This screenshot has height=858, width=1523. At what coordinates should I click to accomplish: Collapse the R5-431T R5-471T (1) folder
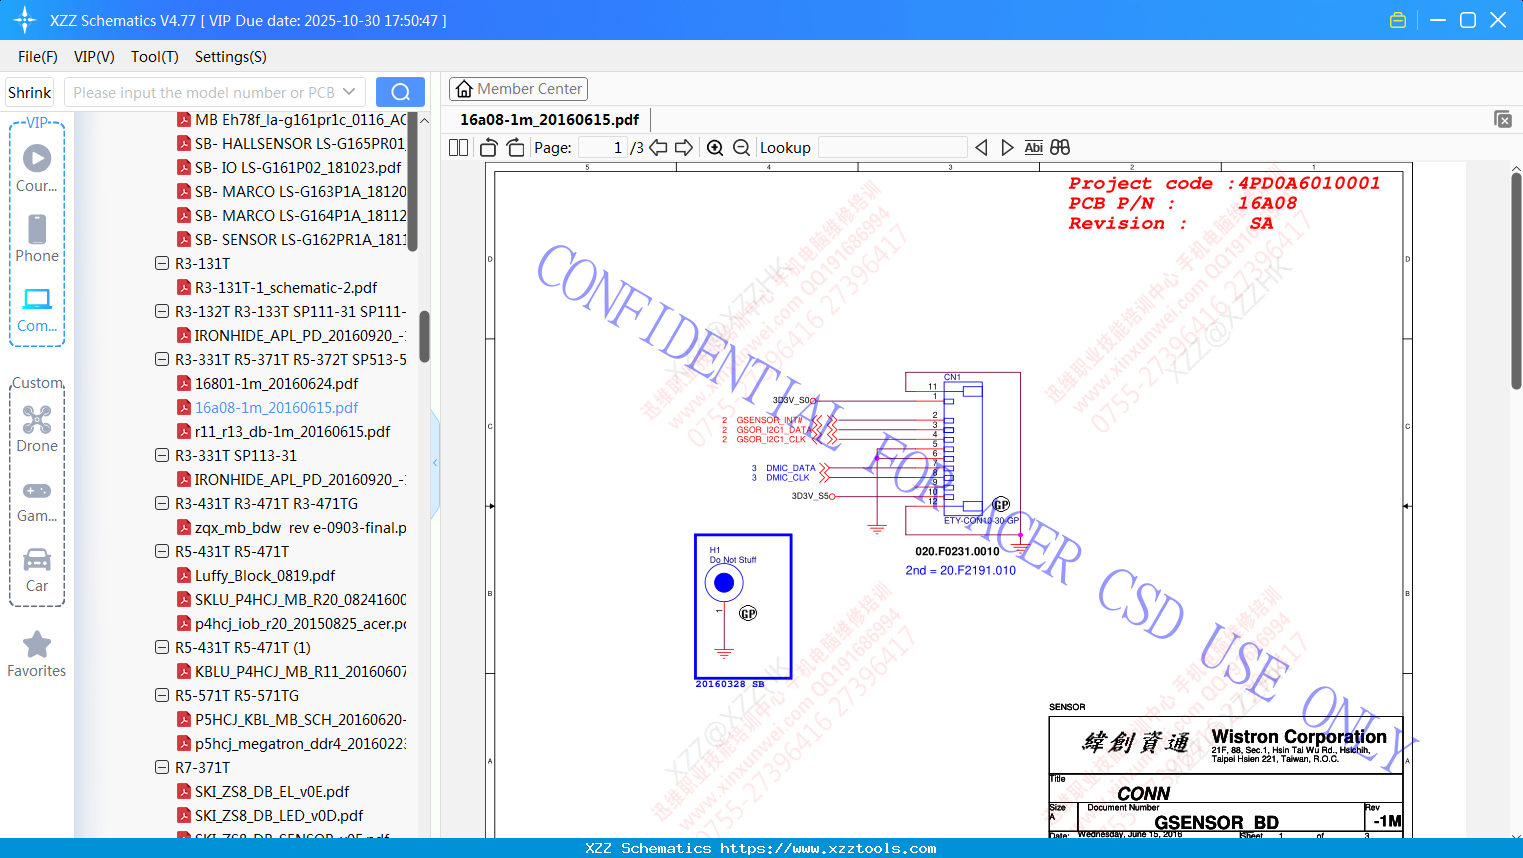(x=162, y=647)
